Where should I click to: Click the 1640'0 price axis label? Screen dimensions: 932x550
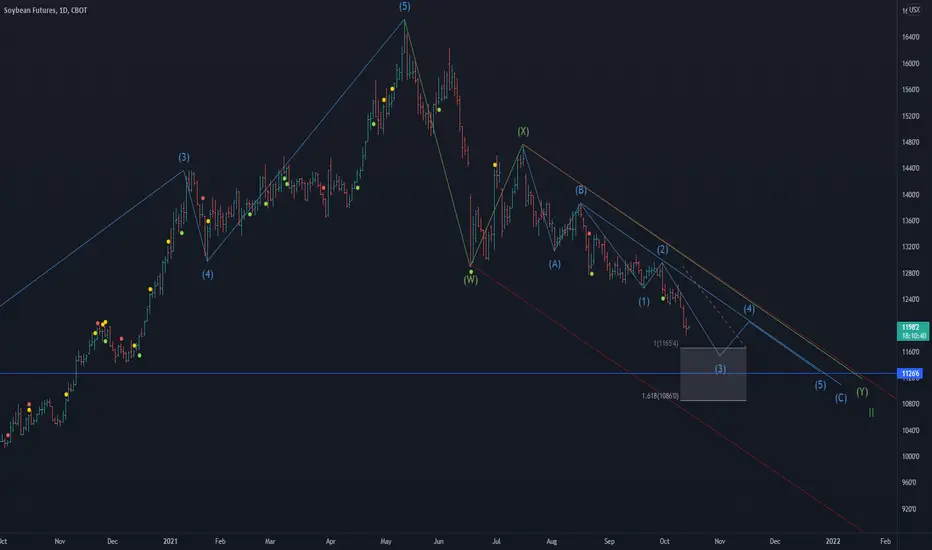(911, 37)
